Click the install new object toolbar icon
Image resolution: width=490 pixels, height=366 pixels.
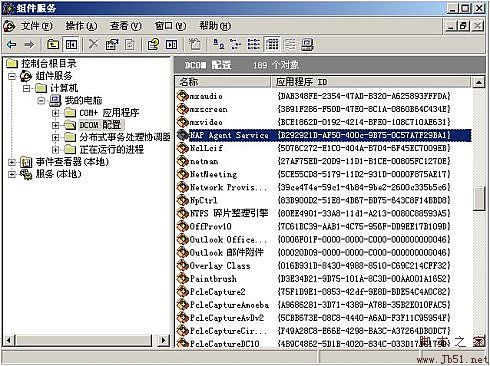click(195, 44)
